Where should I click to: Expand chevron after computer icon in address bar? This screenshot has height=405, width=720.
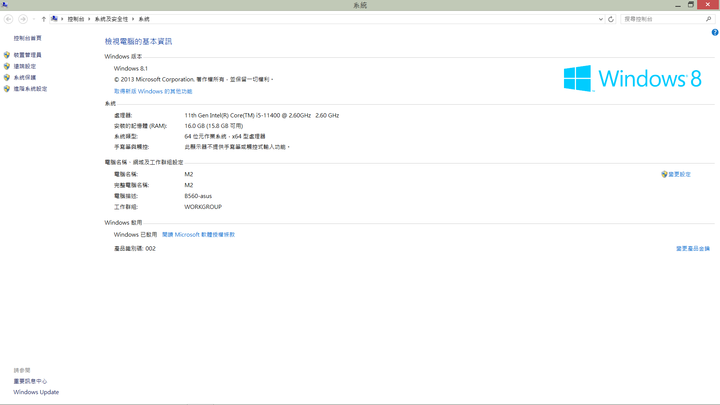click(x=62, y=19)
